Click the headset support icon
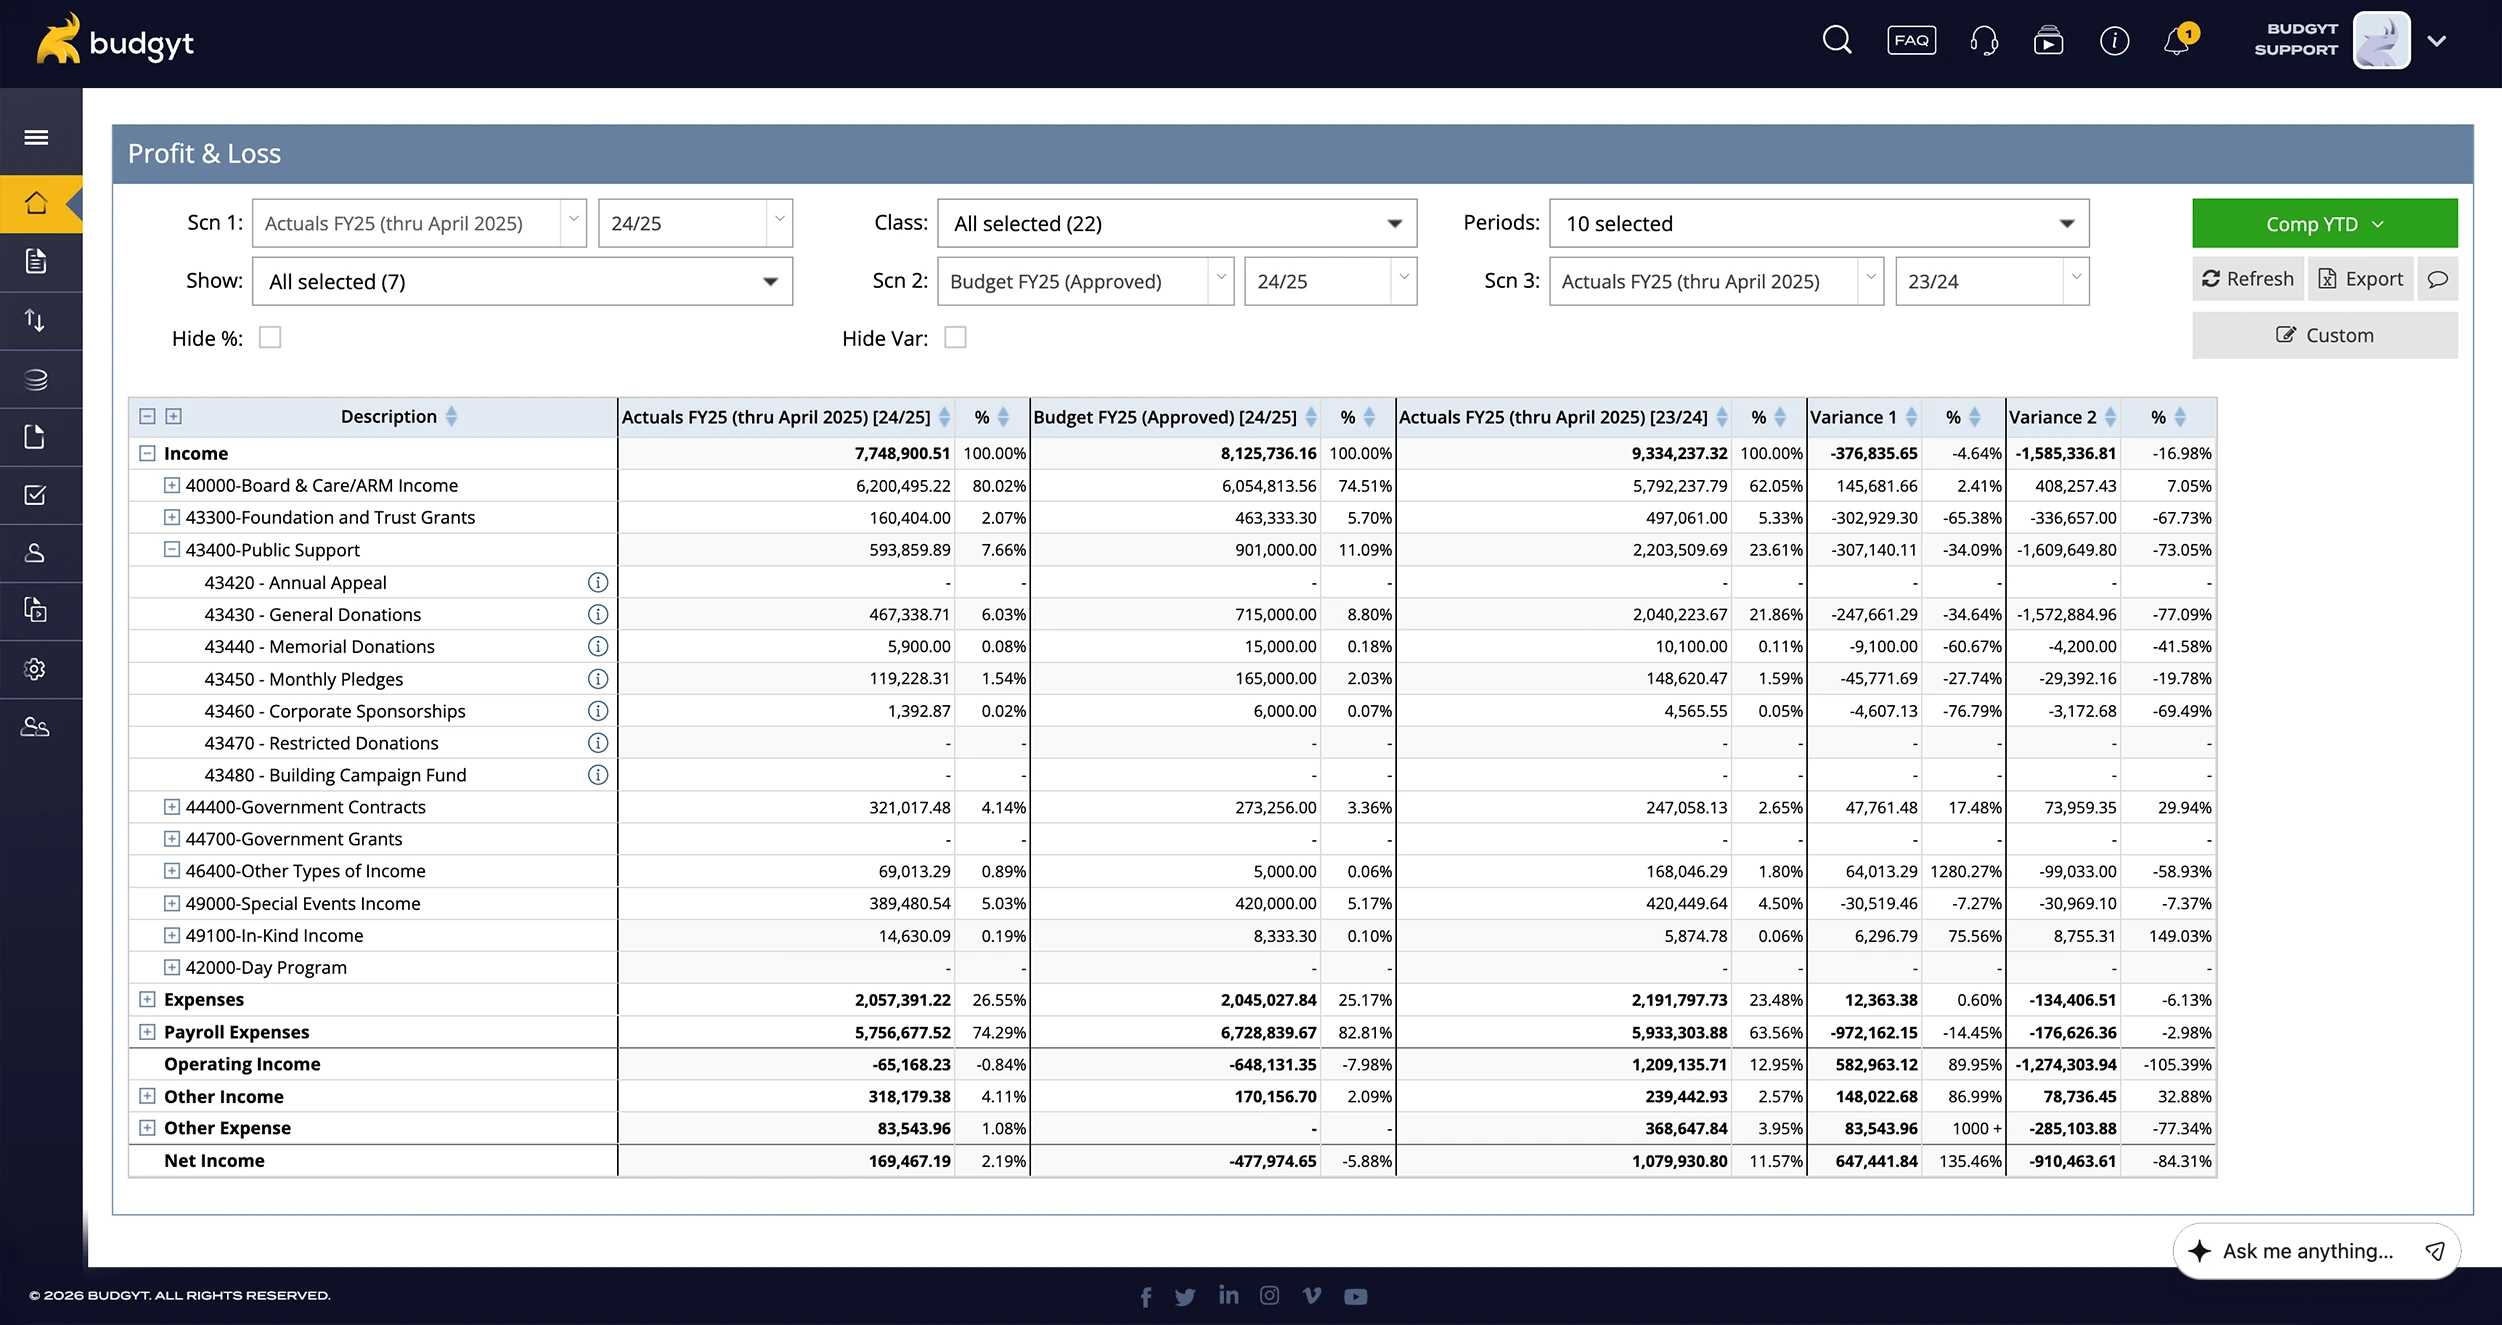 [x=1983, y=41]
